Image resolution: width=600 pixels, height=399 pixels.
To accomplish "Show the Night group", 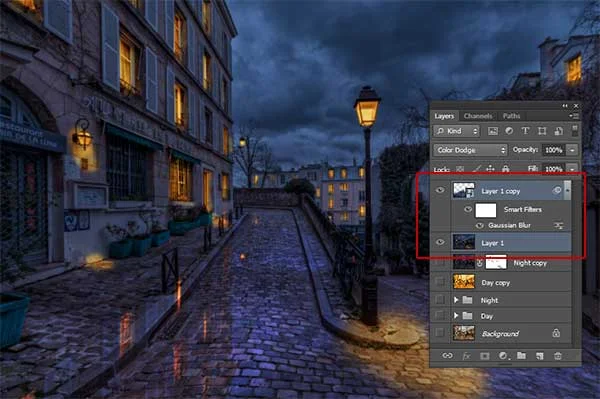I will [440, 300].
